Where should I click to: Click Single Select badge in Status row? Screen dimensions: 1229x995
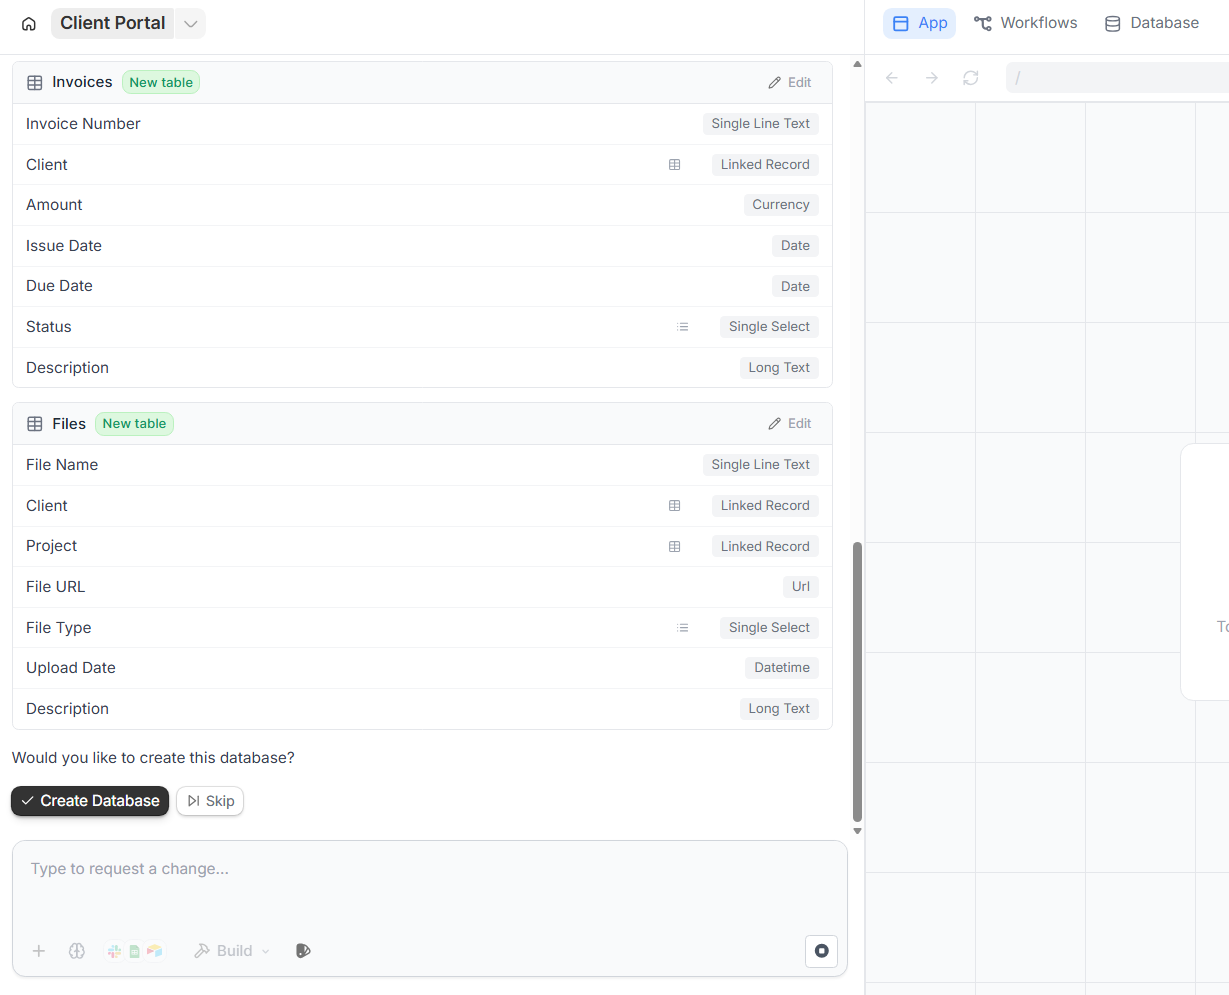pyautogui.click(x=769, y=327)
